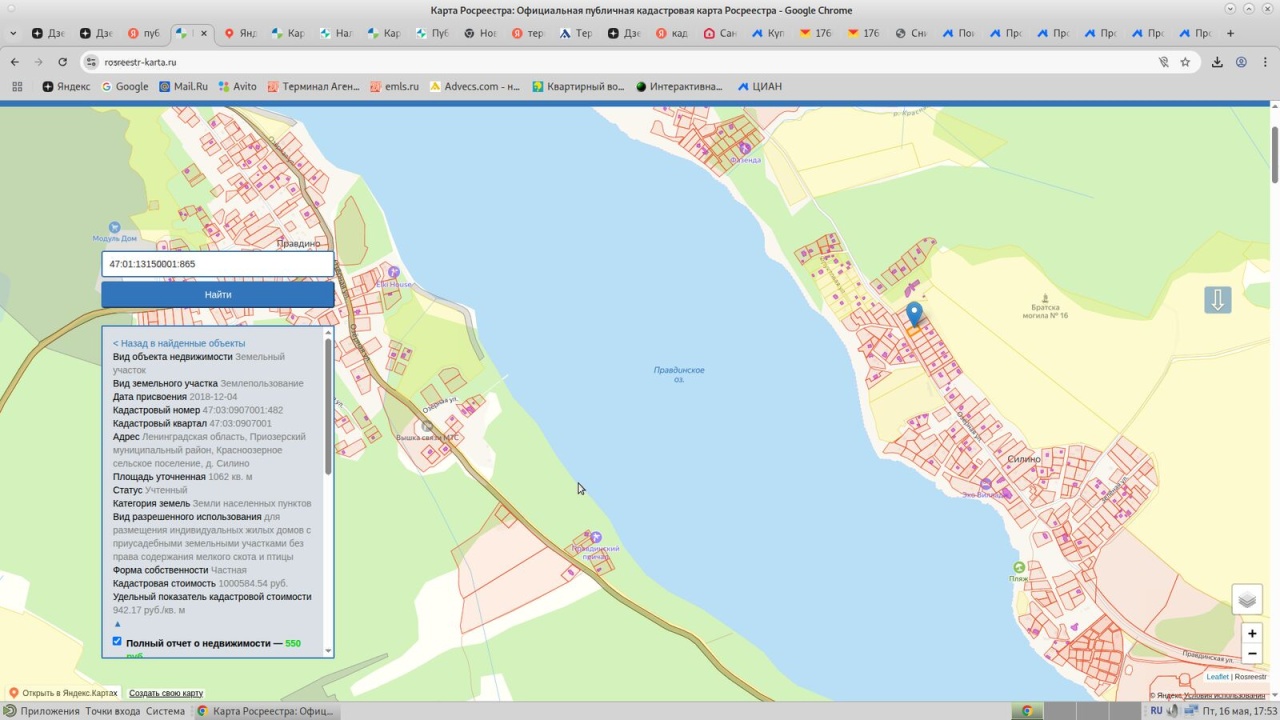This screenshot has height=720, width=1280.
Task: Open the Google bookmark
Action: tap(124, 86)
